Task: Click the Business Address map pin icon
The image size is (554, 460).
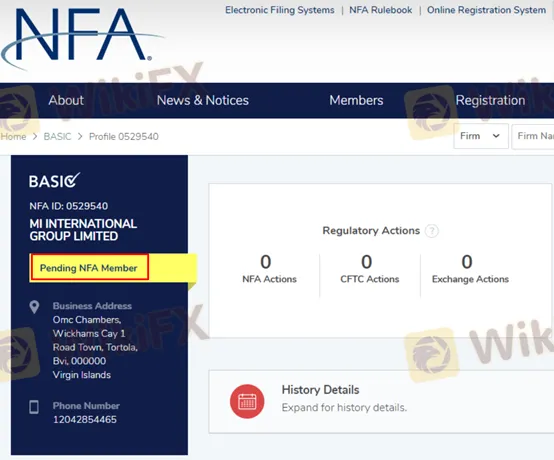Action: [x=34, y=307]
